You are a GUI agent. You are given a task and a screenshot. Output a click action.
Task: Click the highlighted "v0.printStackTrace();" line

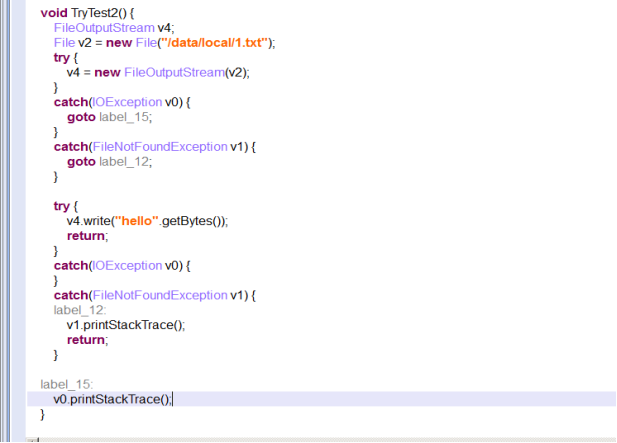321,399
